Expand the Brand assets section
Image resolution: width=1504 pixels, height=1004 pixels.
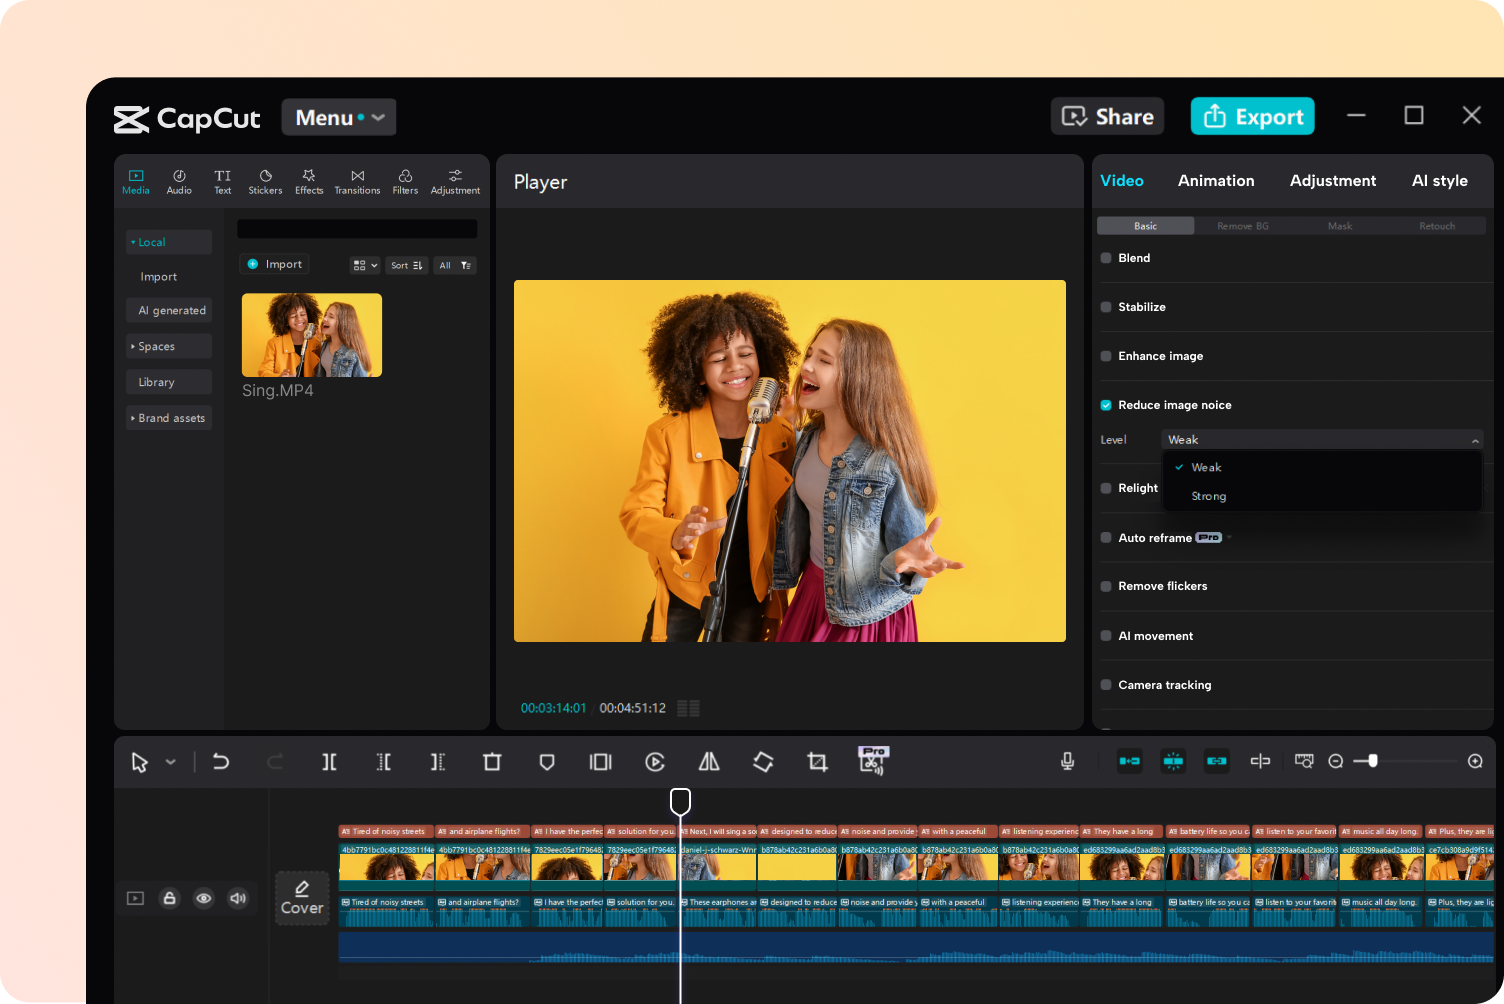pyautogui.click(x=169, y=417)
